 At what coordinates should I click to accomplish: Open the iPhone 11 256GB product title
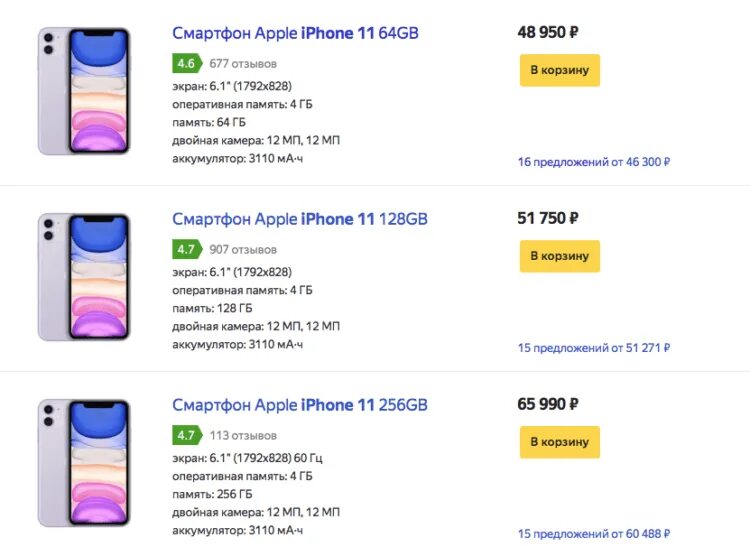click(299, 405)
